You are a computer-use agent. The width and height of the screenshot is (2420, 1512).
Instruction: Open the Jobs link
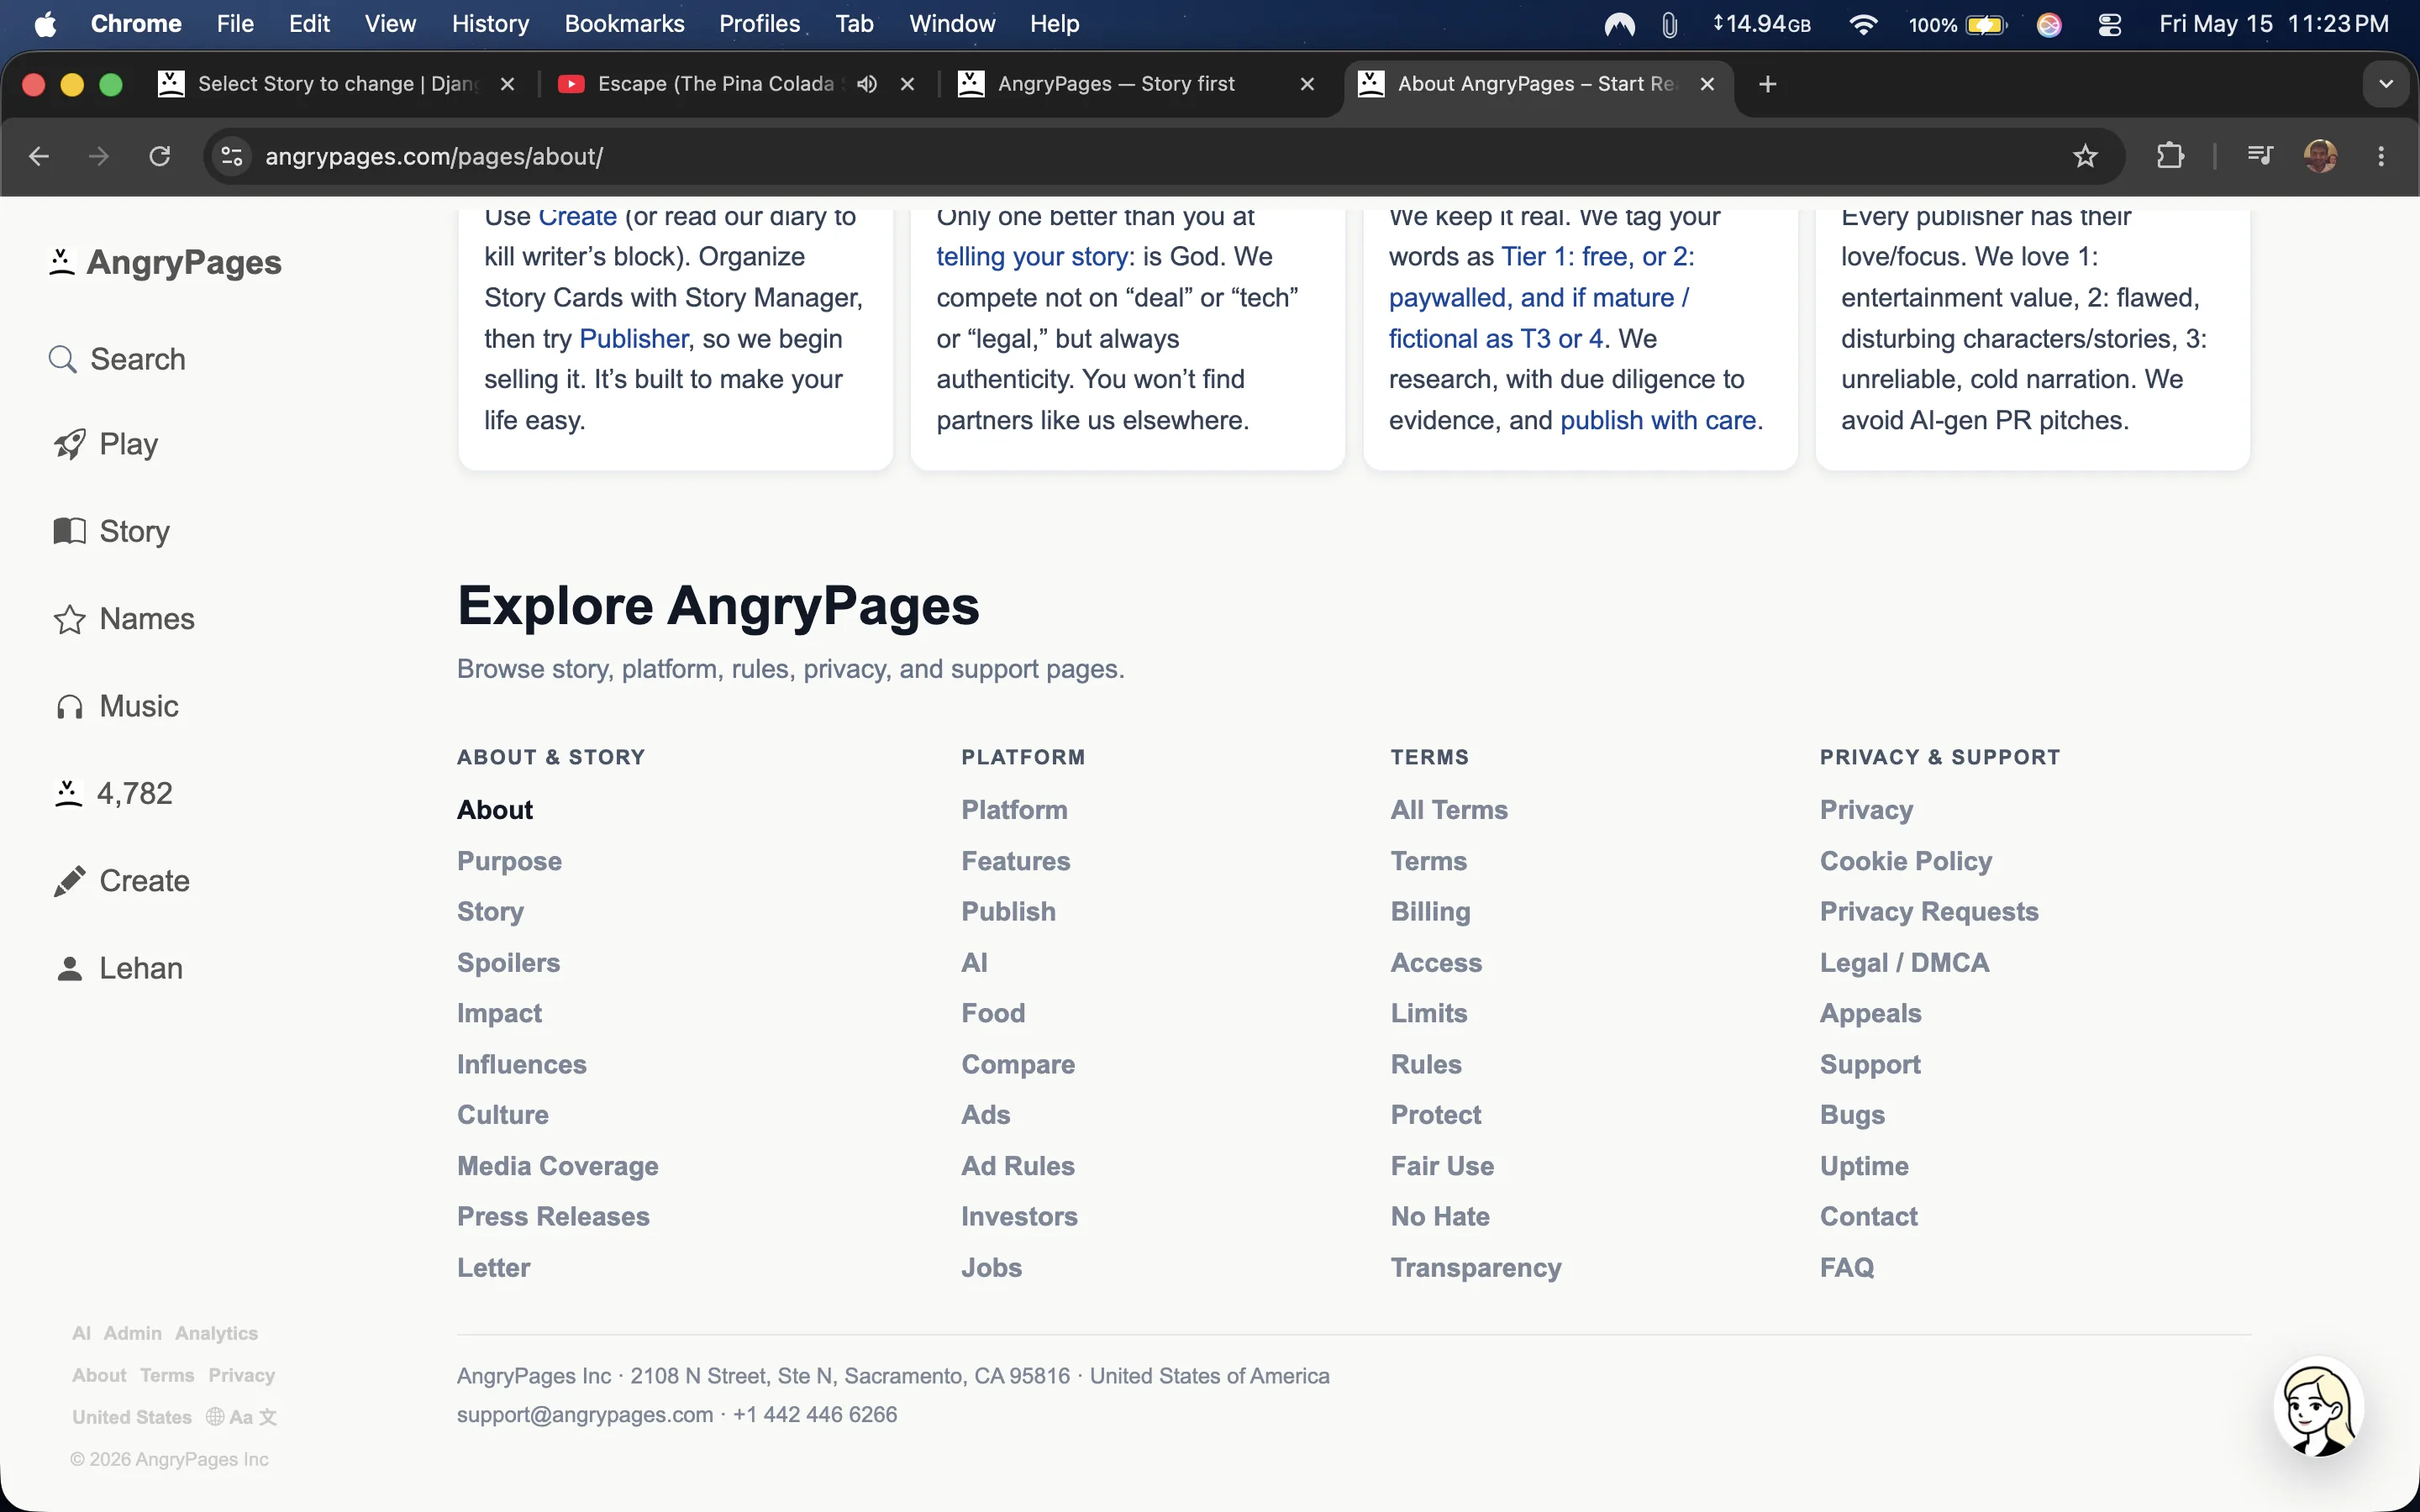tap(992, 1268)
